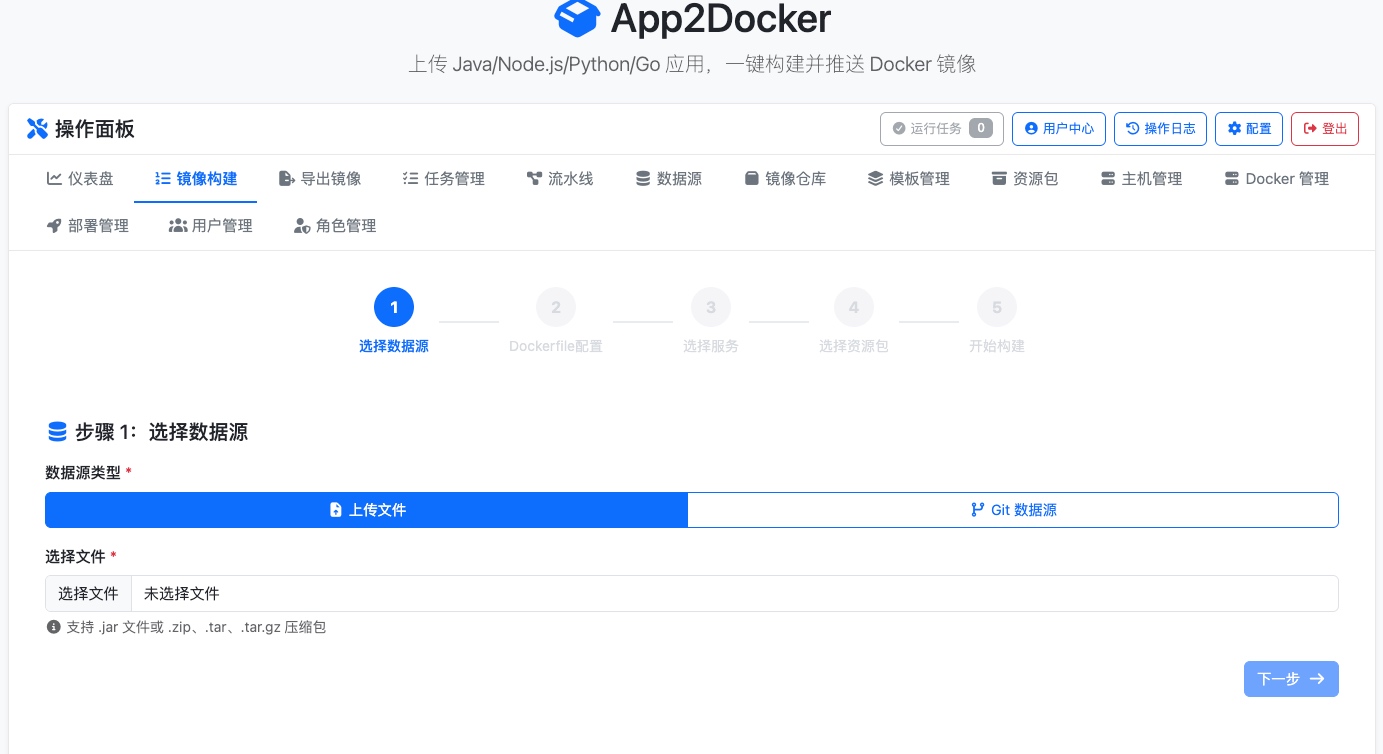This screenshot has height=754, width=1383.
Task: Open 配置 settings button
Action: [1249, 129]
